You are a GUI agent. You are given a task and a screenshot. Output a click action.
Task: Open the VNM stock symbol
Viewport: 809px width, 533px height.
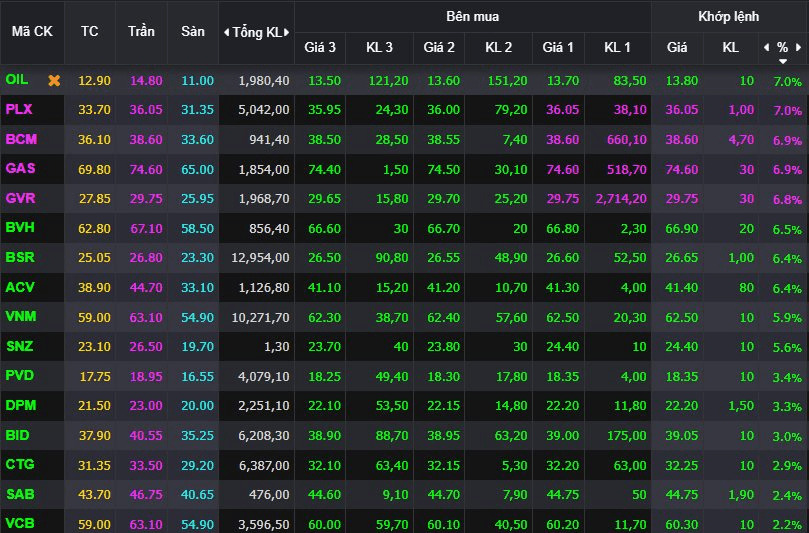click(x=21, y=316)
